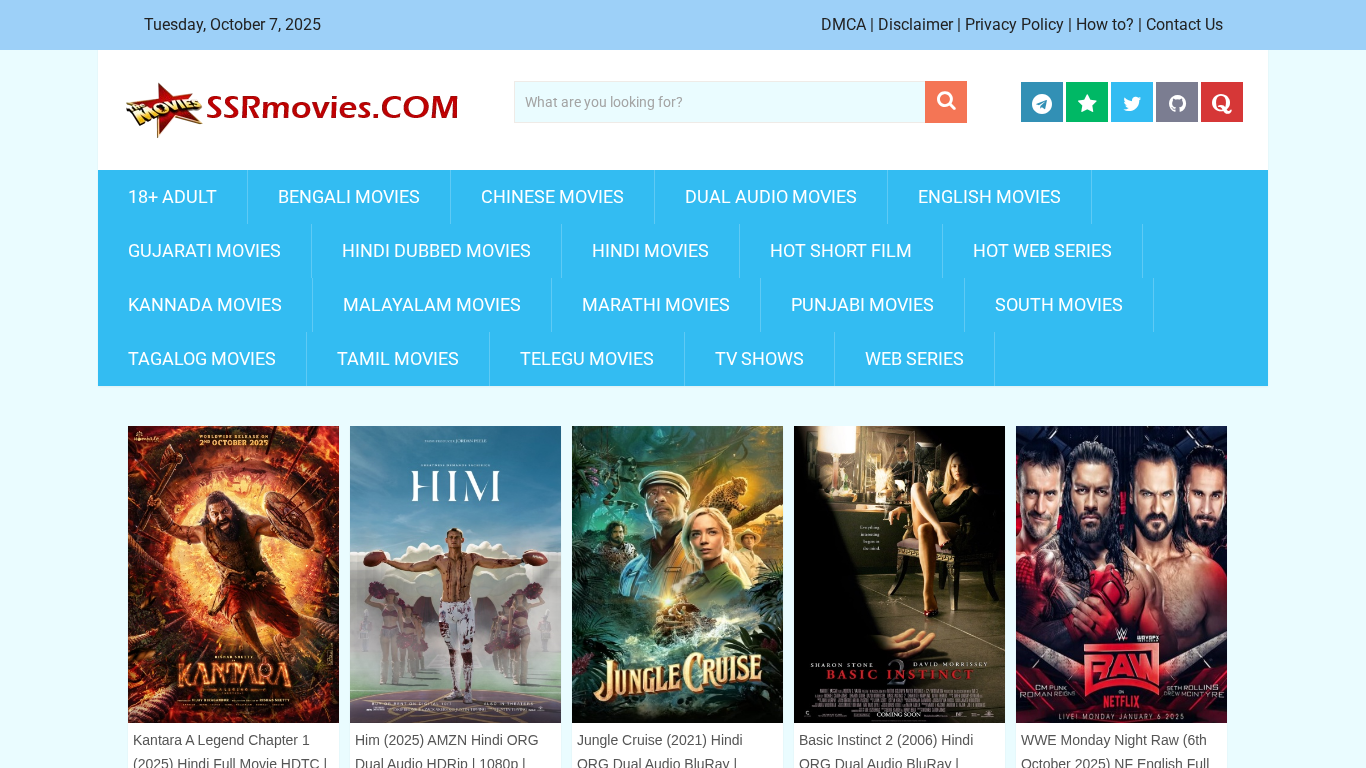Open the Kantara movie poster
This screenshot has height=768, width=1366.
click(x=233, y=574)
